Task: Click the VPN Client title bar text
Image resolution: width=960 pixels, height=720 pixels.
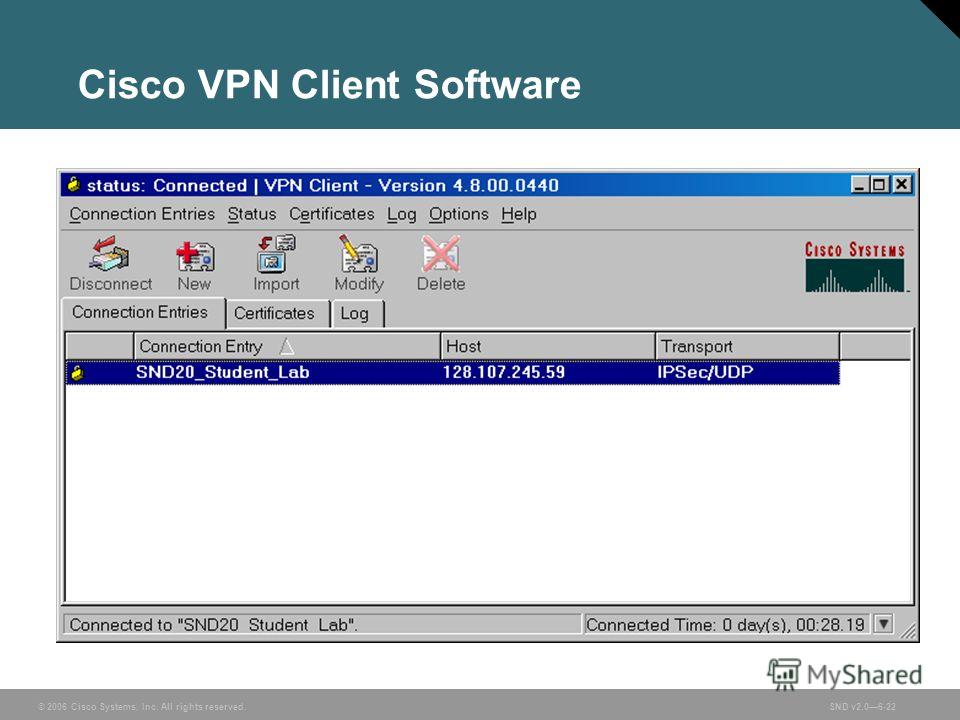Action: [x=323, y=185]
